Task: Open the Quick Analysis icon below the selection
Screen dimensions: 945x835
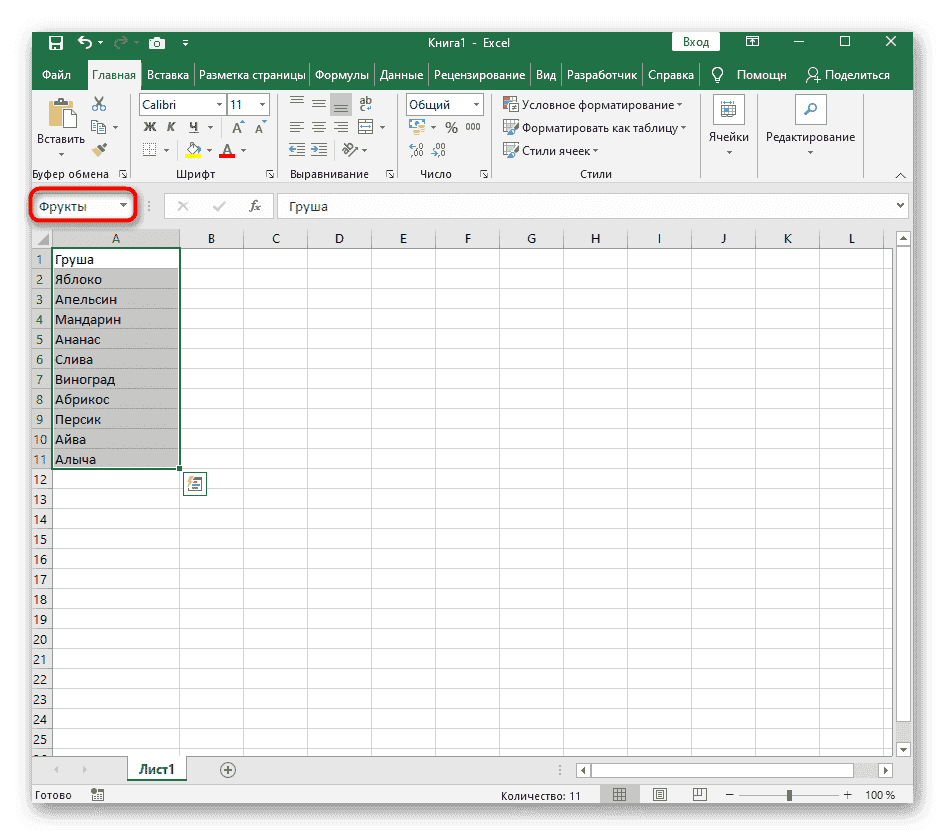Action: (194, 484)
